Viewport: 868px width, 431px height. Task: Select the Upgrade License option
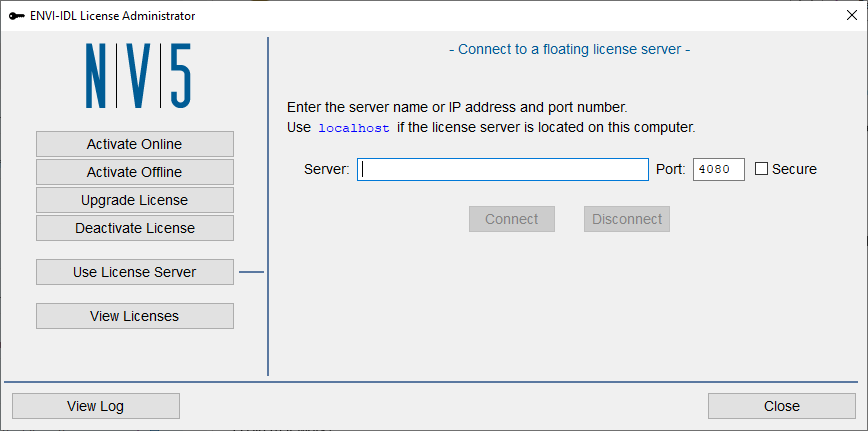pyautogui.click(x=135, y=200)
